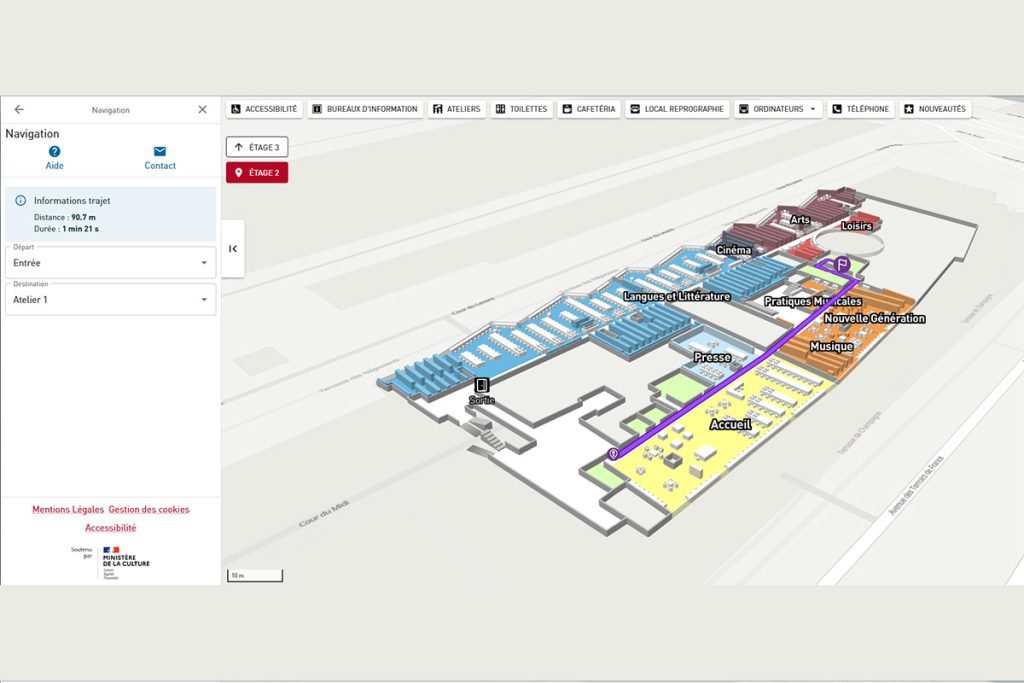The width and height of the screenshot is (1024, 683).
Task: Show Toilettes on the map
Action: [521, 109]
